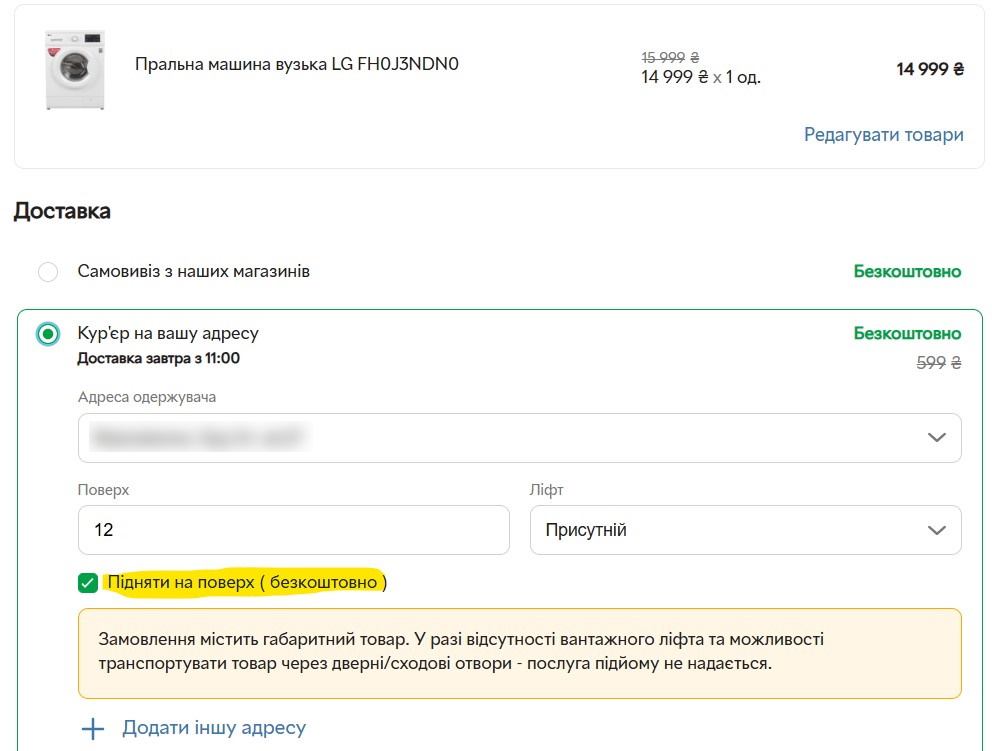Click the Кур'єр на вашу адресу label text
The image size is (992, 751).
pos(168,333)
